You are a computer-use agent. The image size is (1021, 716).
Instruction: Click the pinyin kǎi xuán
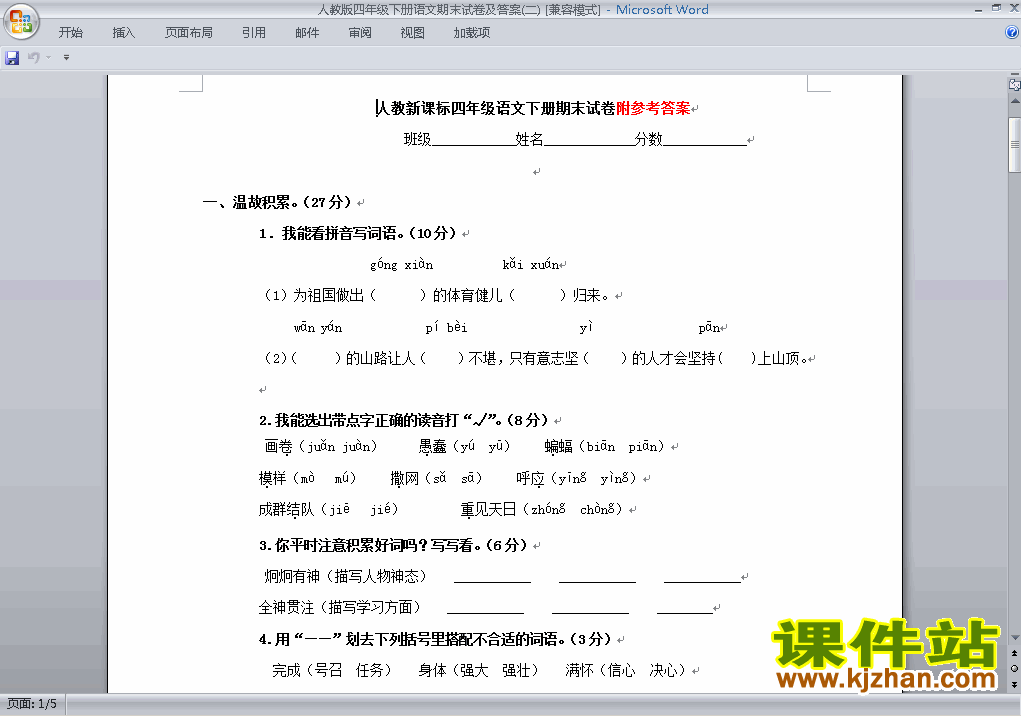(531, 264)
